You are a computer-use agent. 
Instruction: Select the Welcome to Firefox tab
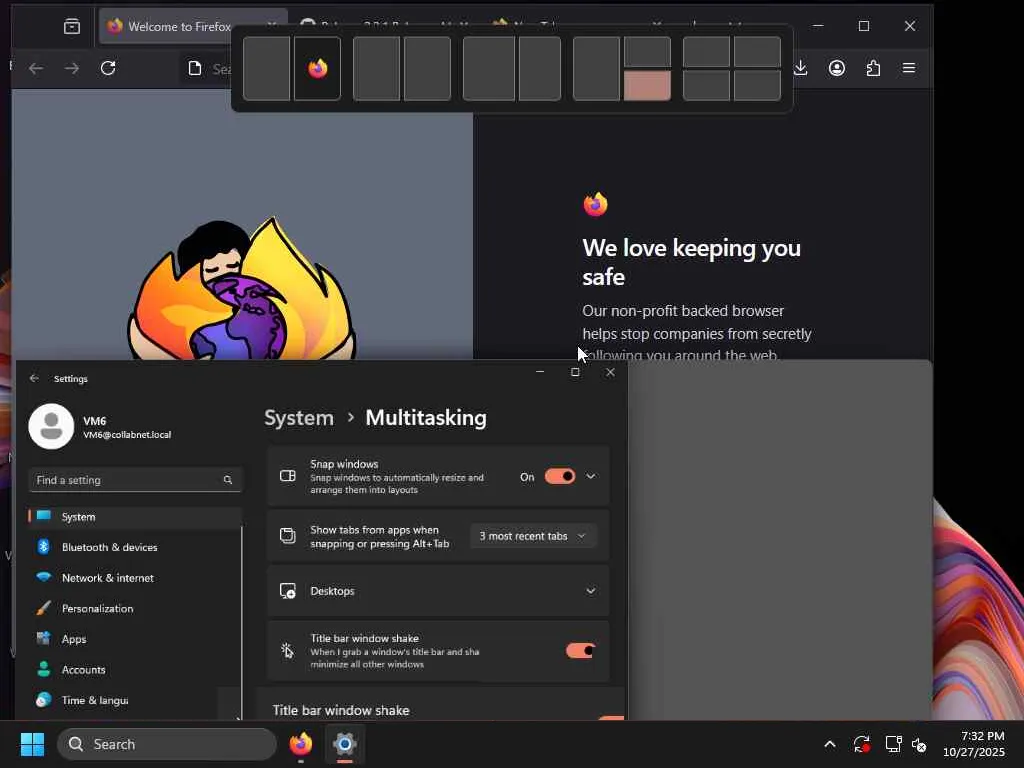click(x=180, y=26)
